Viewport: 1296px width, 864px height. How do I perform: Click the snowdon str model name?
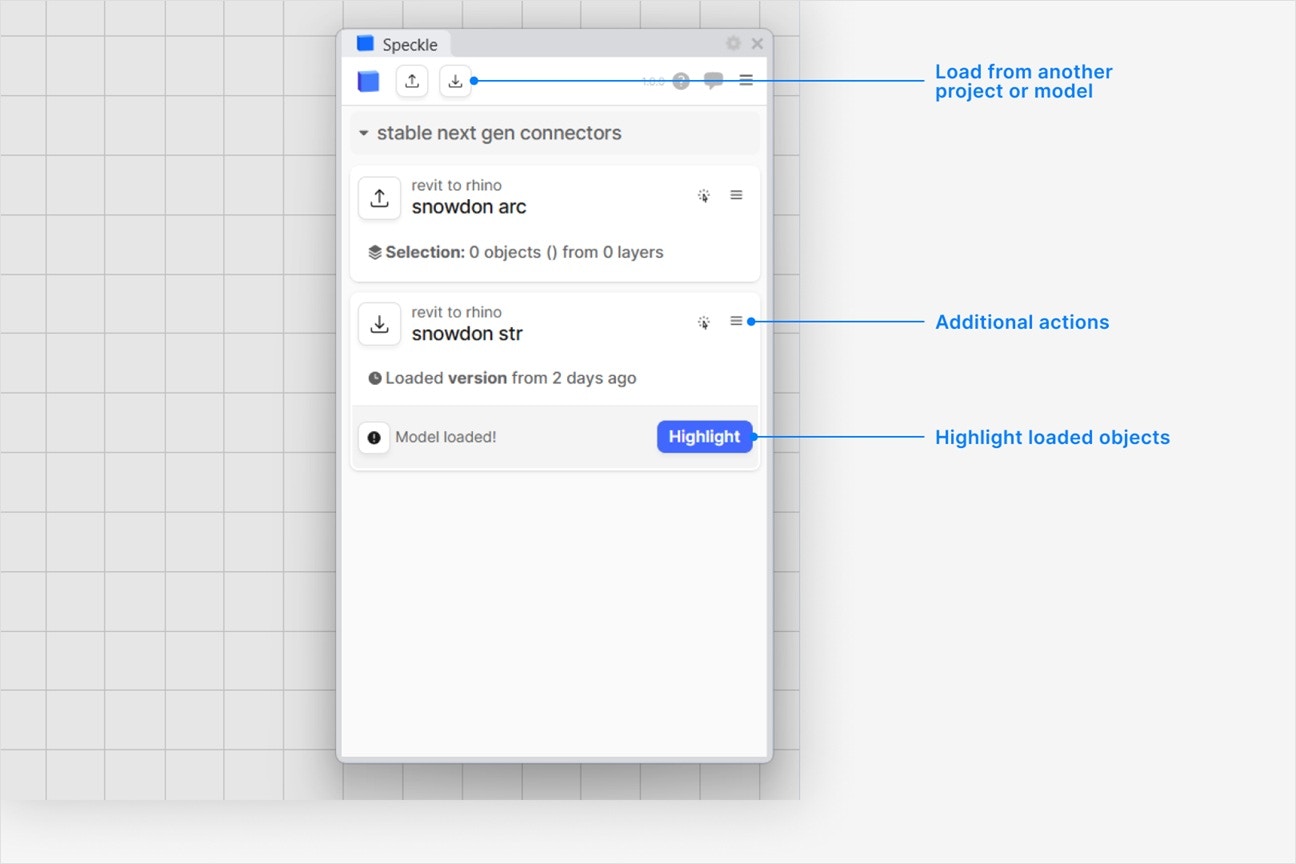tap(467, 333)
